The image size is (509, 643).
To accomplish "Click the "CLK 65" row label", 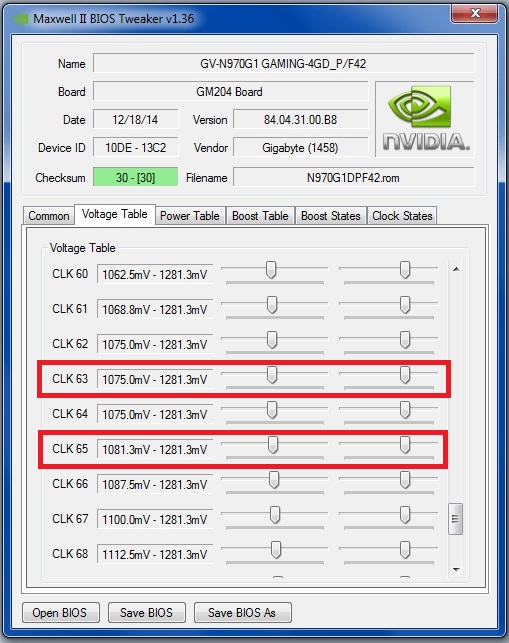I will point(70,449).
